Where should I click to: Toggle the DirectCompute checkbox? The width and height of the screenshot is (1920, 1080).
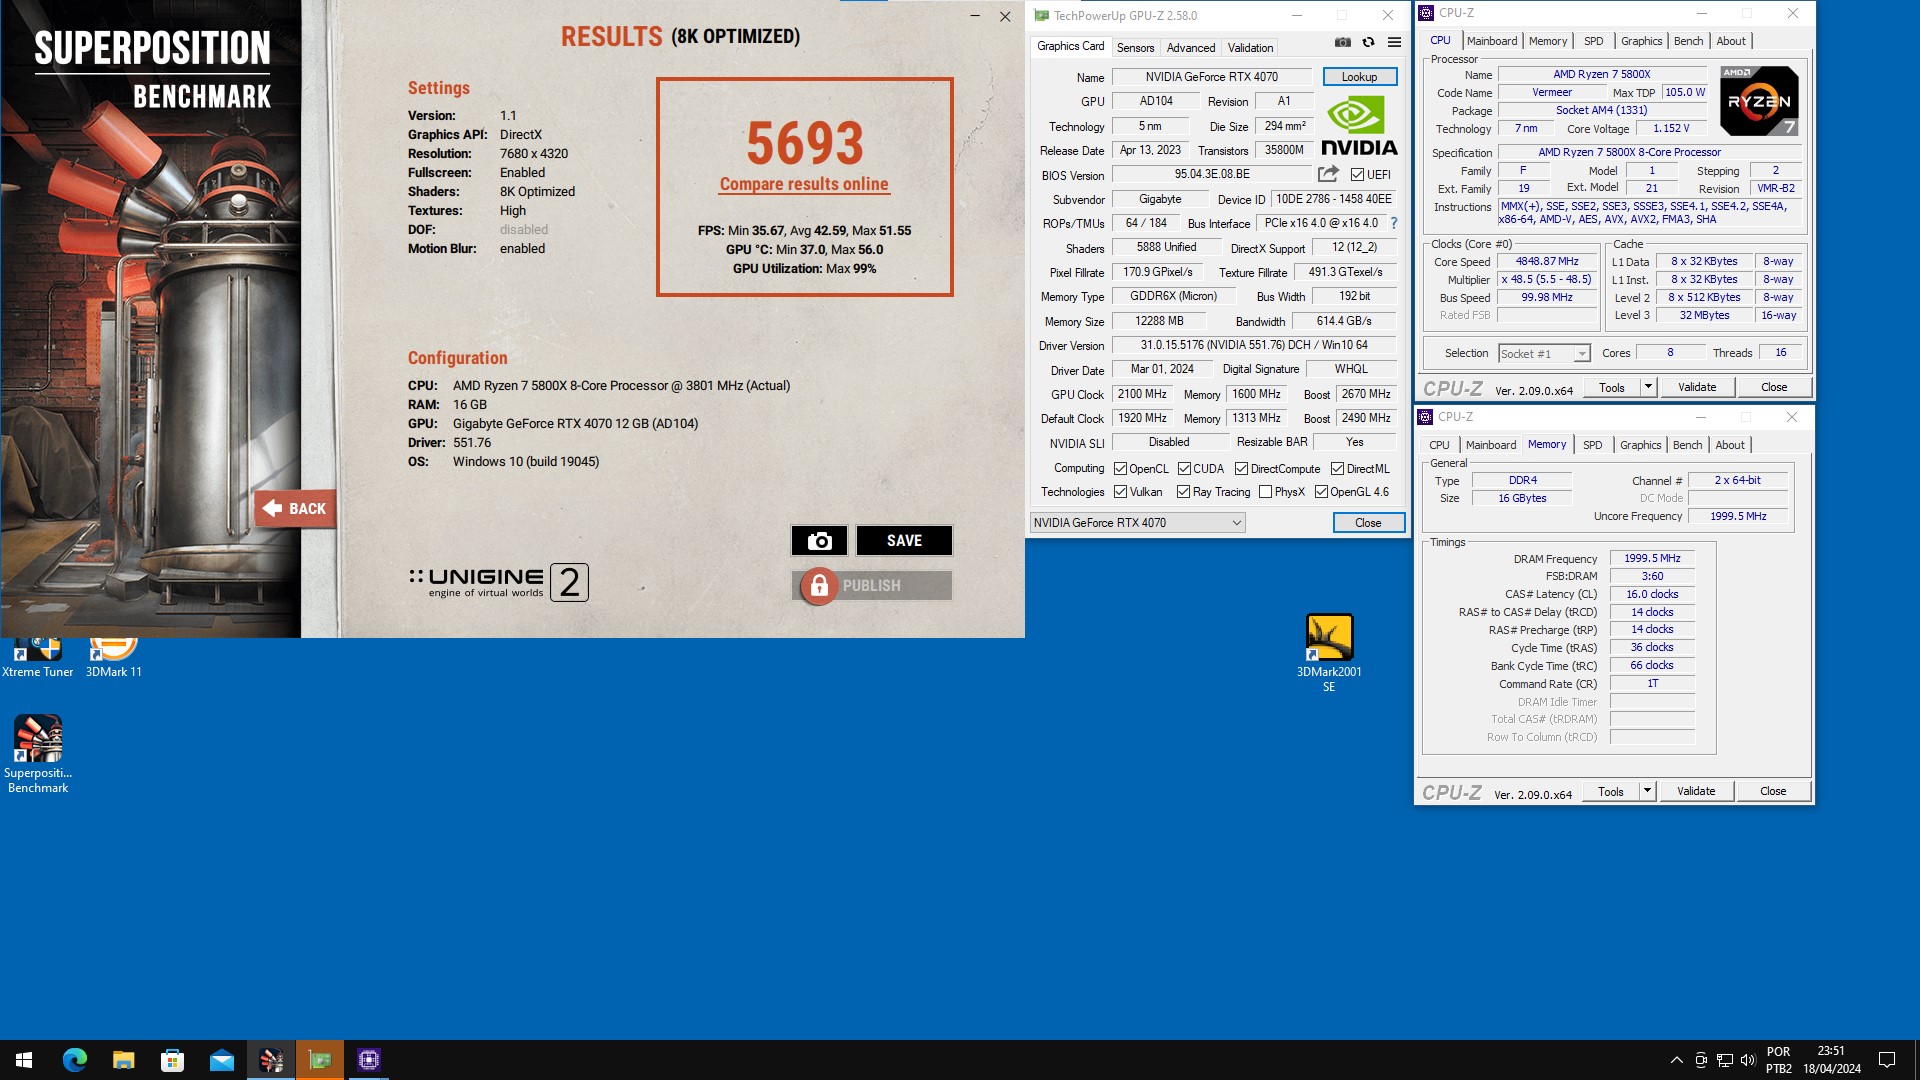coord(1241,468)
